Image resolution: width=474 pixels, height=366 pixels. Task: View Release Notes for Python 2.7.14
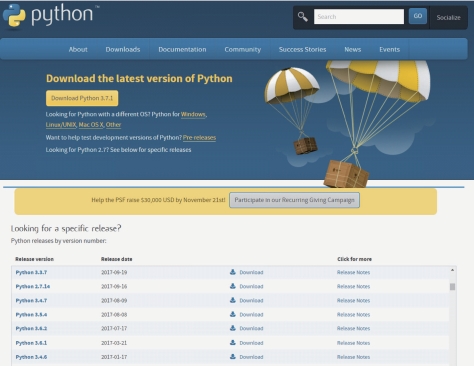(x=353, y=286)
